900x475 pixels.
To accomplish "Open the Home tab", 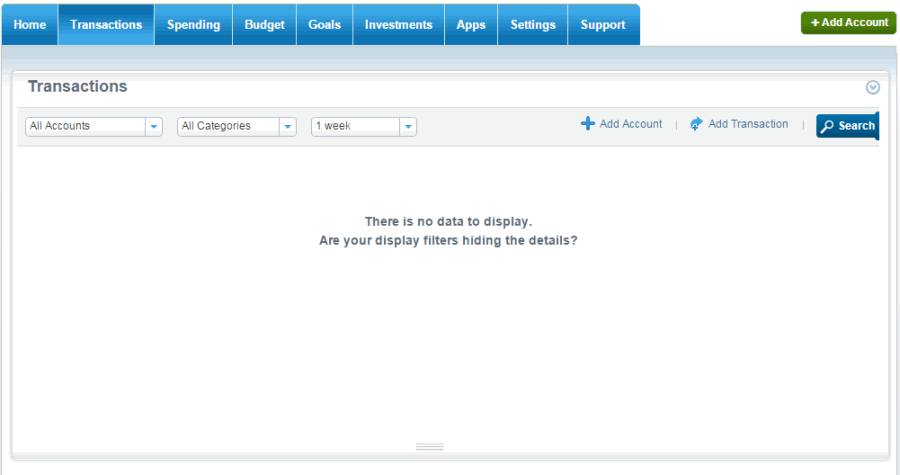I will [x=29, y=25].
